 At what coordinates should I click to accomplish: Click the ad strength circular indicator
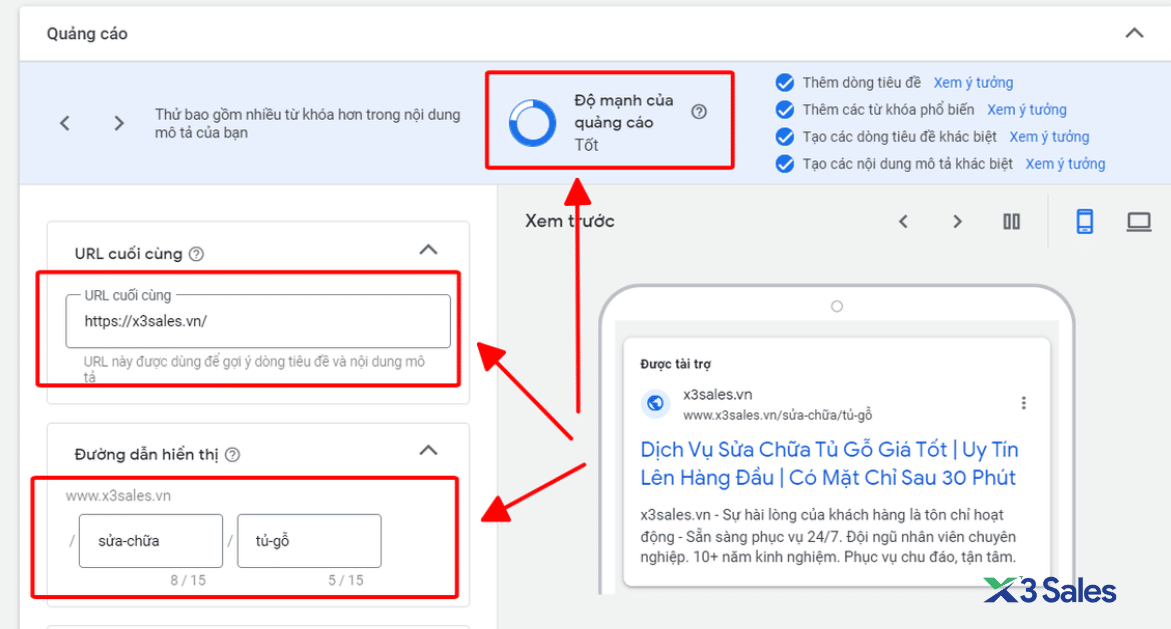tap(532, 123)
